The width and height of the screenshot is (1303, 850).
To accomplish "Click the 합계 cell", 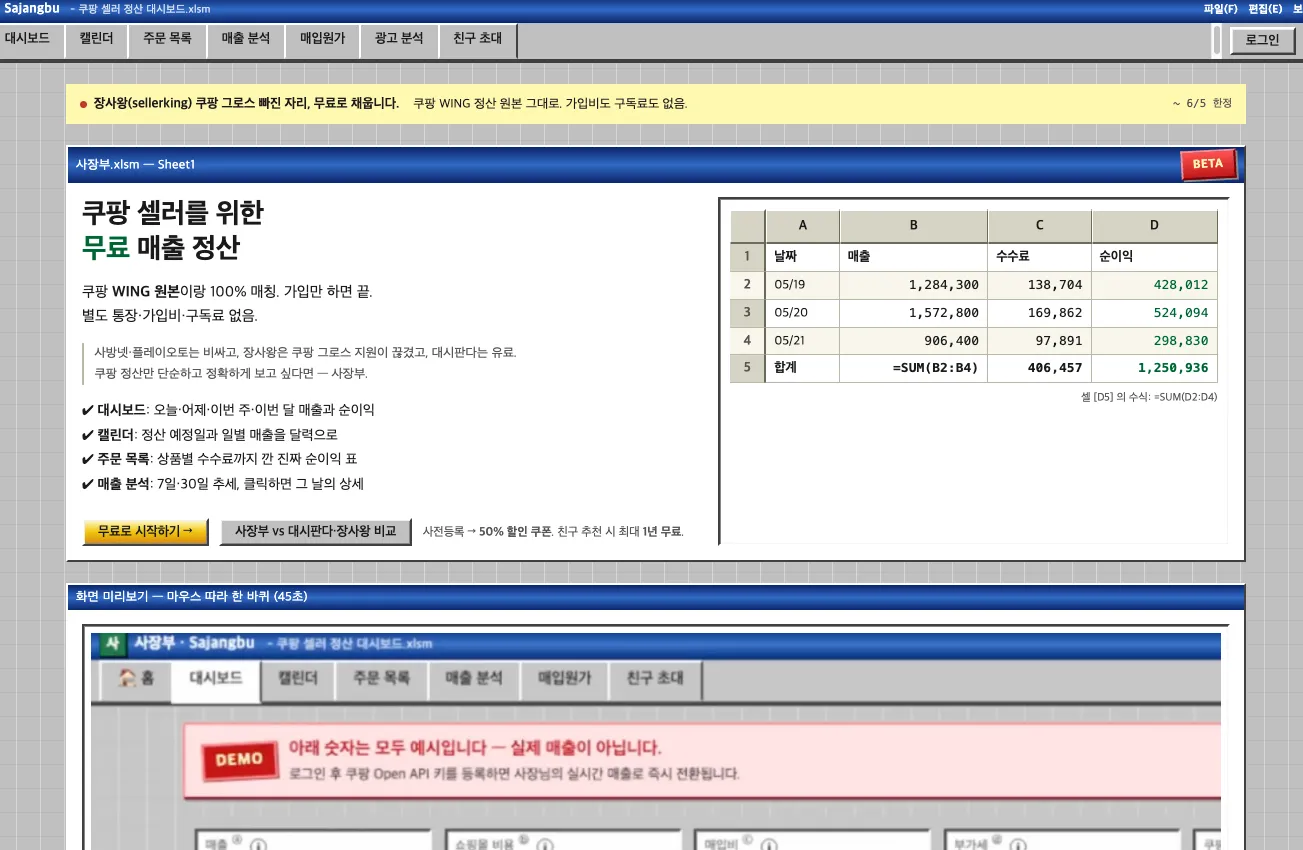I will click(802, 368).
